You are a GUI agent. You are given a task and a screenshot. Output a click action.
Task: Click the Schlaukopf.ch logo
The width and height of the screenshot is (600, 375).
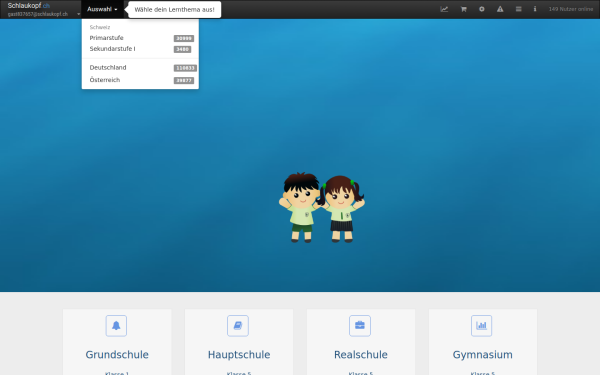click(x=29, y=6)
